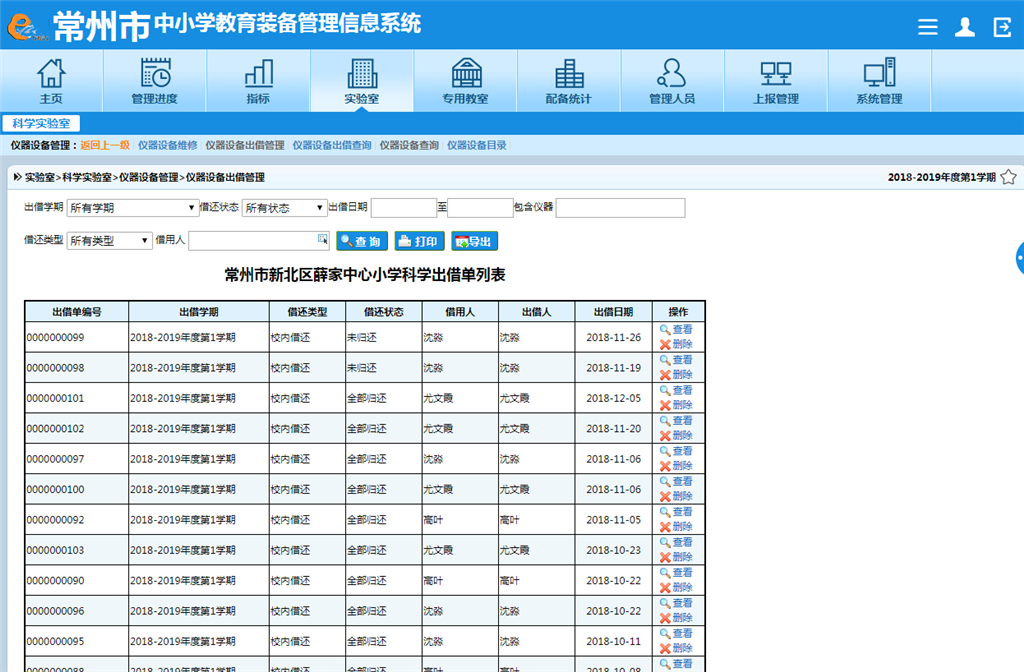This screenshot has height=672, width=1024.
Task: View loan record 0000000096
Action: pos(677,603)
